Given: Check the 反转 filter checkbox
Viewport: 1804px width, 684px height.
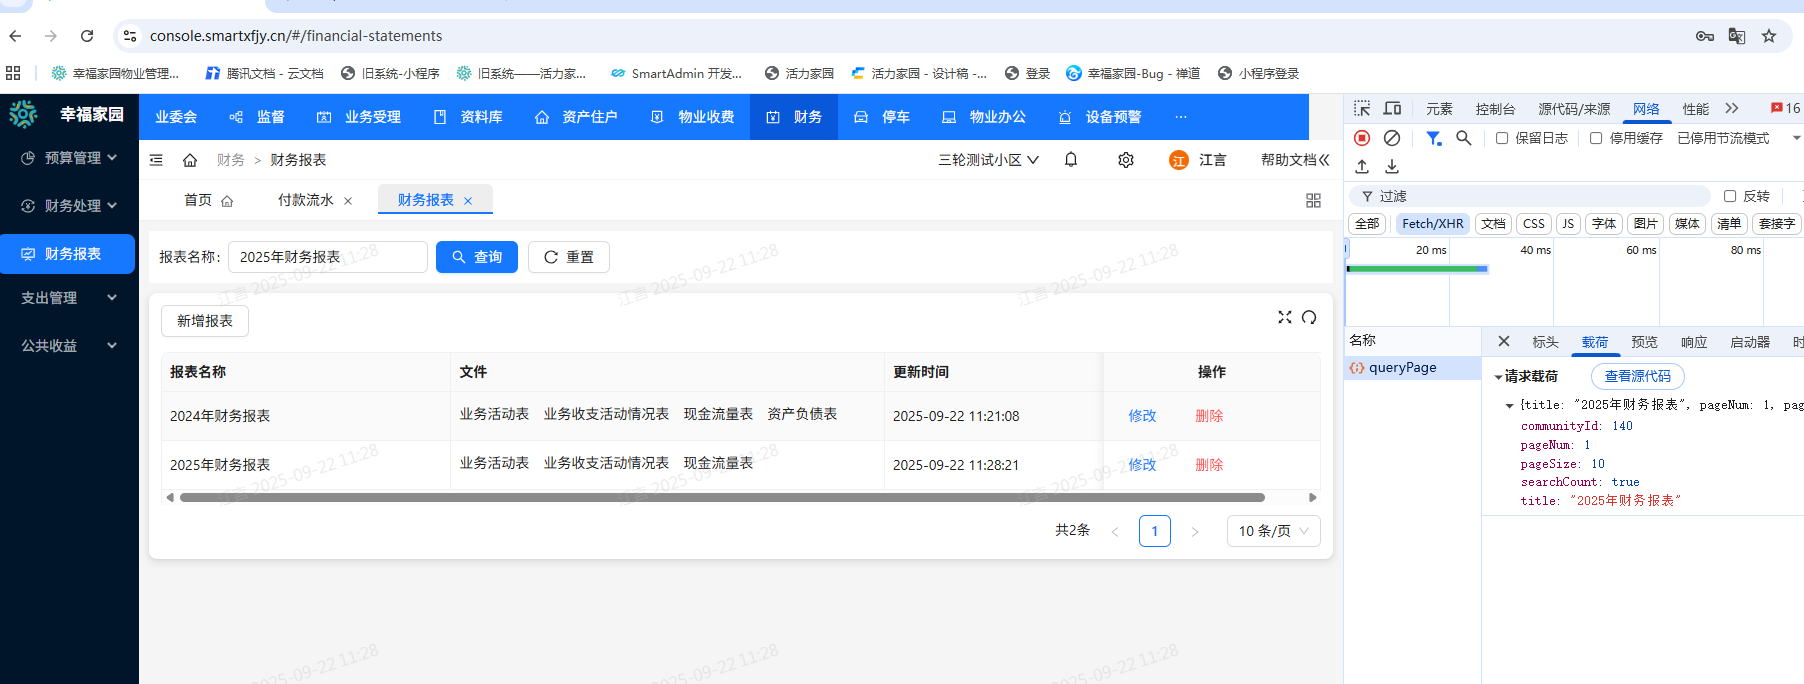Looking at the screenshot, I should click(x=1730, y=196).
